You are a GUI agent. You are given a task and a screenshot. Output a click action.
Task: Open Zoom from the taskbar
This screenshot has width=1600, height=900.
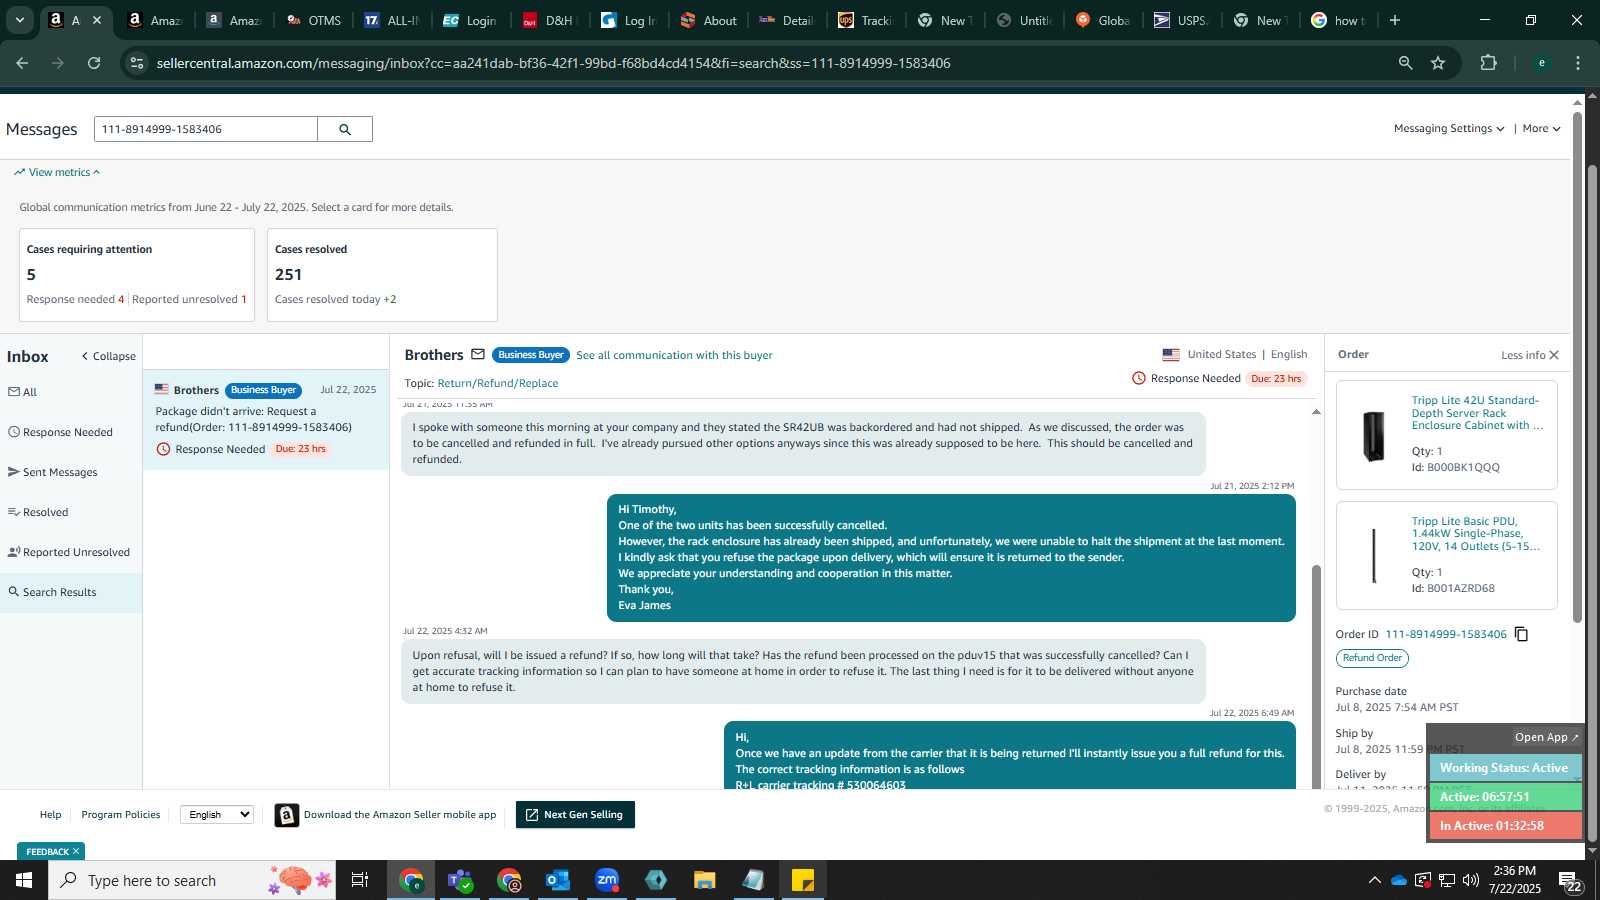point(607,880)
